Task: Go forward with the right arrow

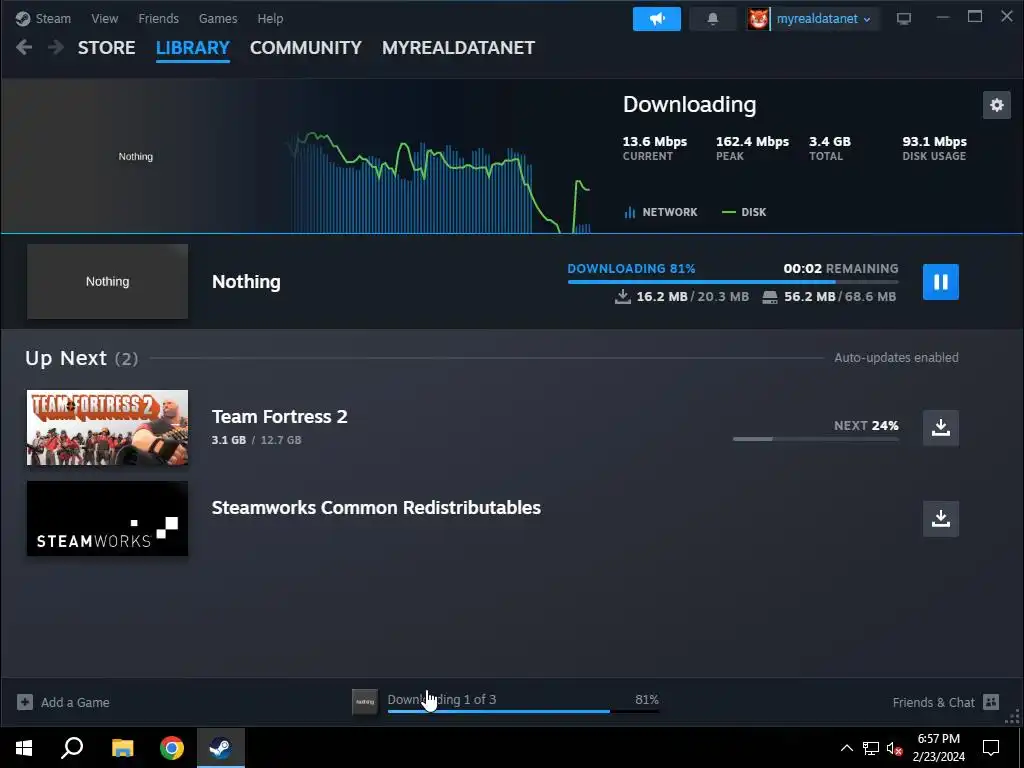Action: 56,47
